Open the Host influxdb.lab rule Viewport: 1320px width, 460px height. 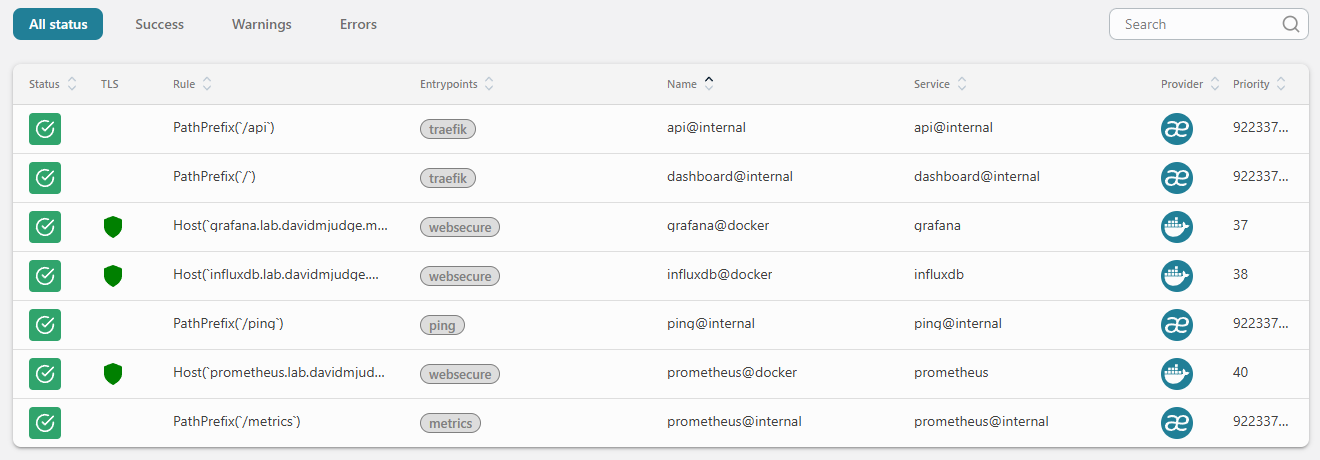276,274
